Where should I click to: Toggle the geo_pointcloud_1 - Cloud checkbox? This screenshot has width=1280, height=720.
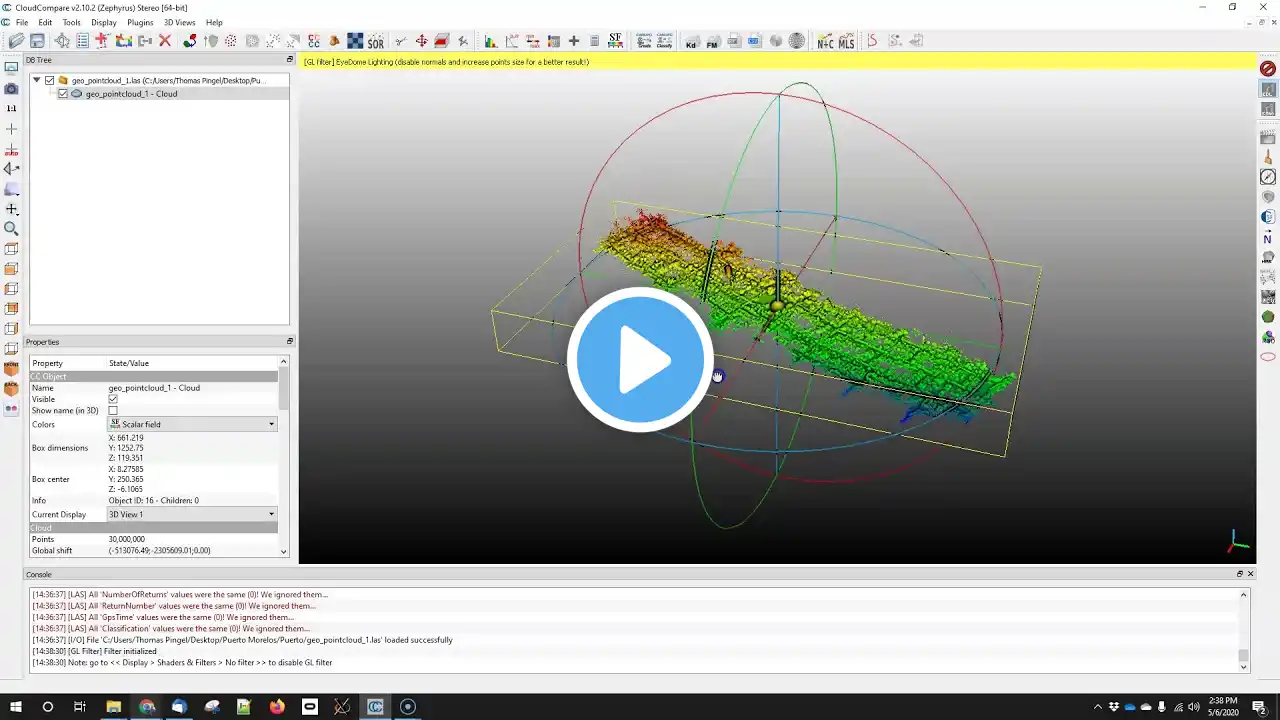point(63,94)
